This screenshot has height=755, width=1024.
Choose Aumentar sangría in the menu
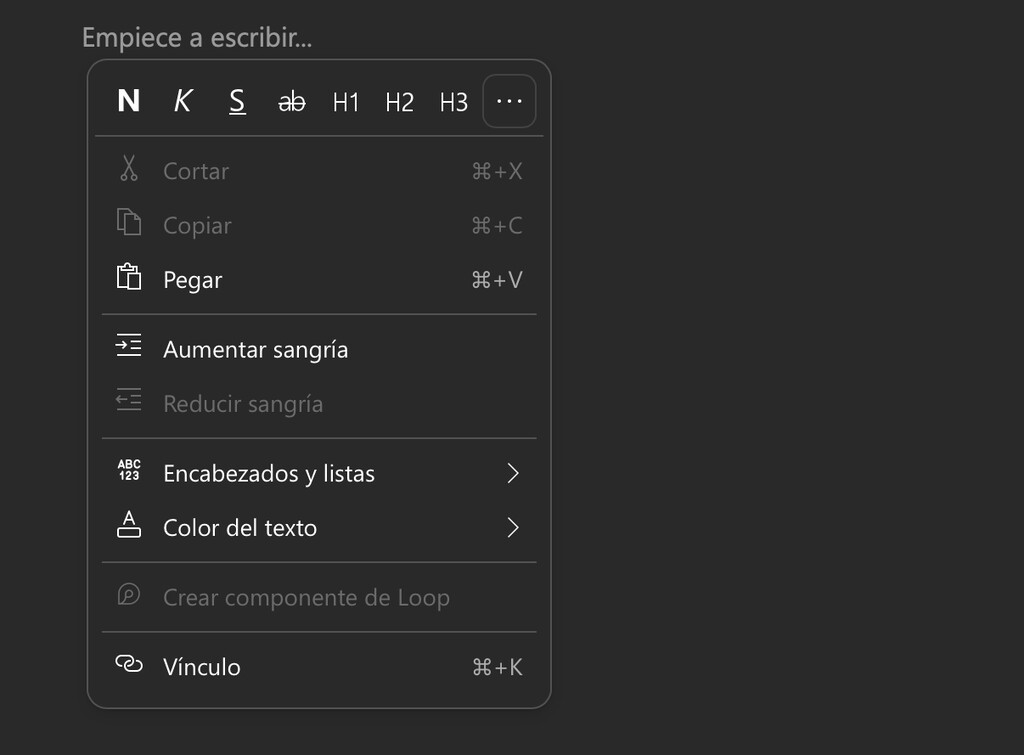coord(255,349)
